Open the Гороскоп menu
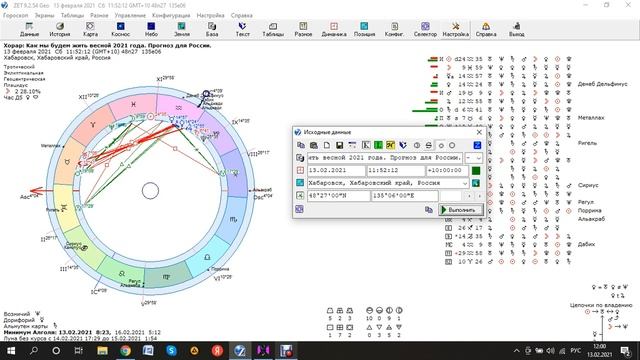640x360 pixels. [16, 15]
